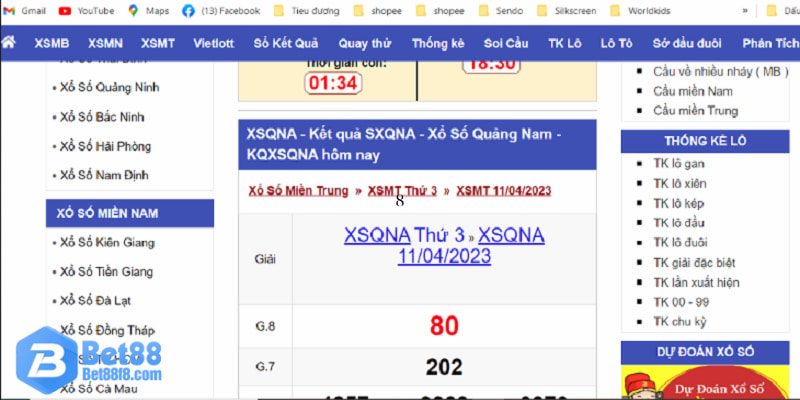
Task: Go to the site home icon
Action: click(x=8, y=43)
